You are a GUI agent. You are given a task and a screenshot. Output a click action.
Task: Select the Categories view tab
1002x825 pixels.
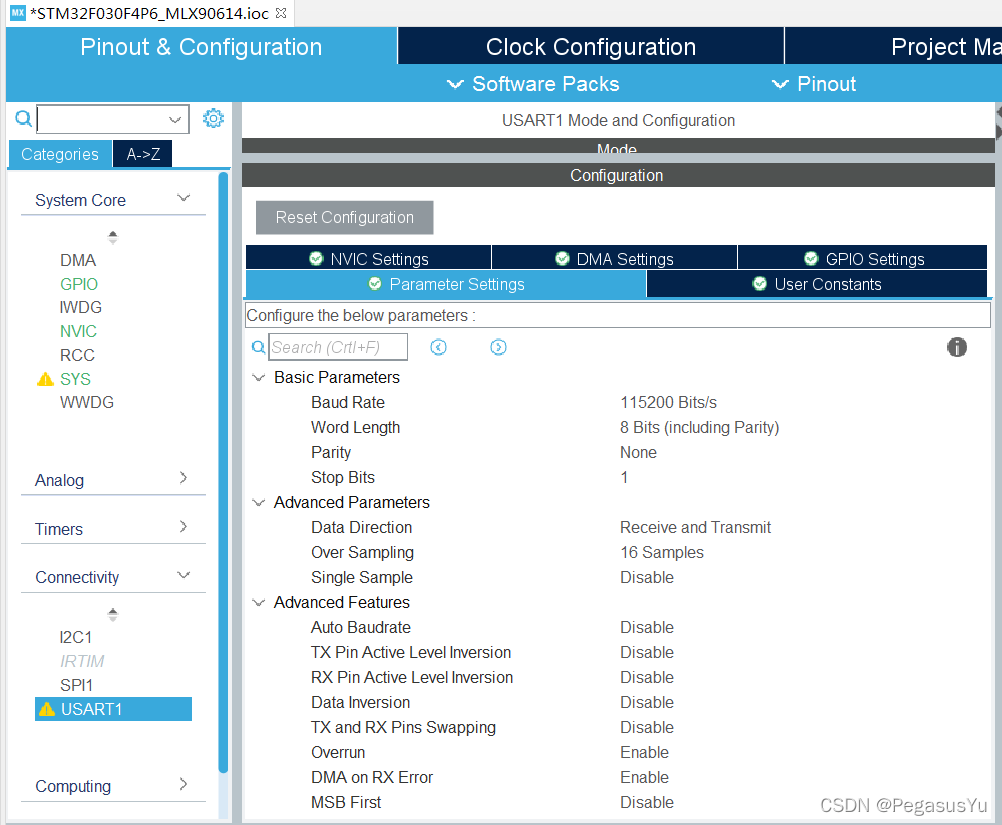point(60,154)
